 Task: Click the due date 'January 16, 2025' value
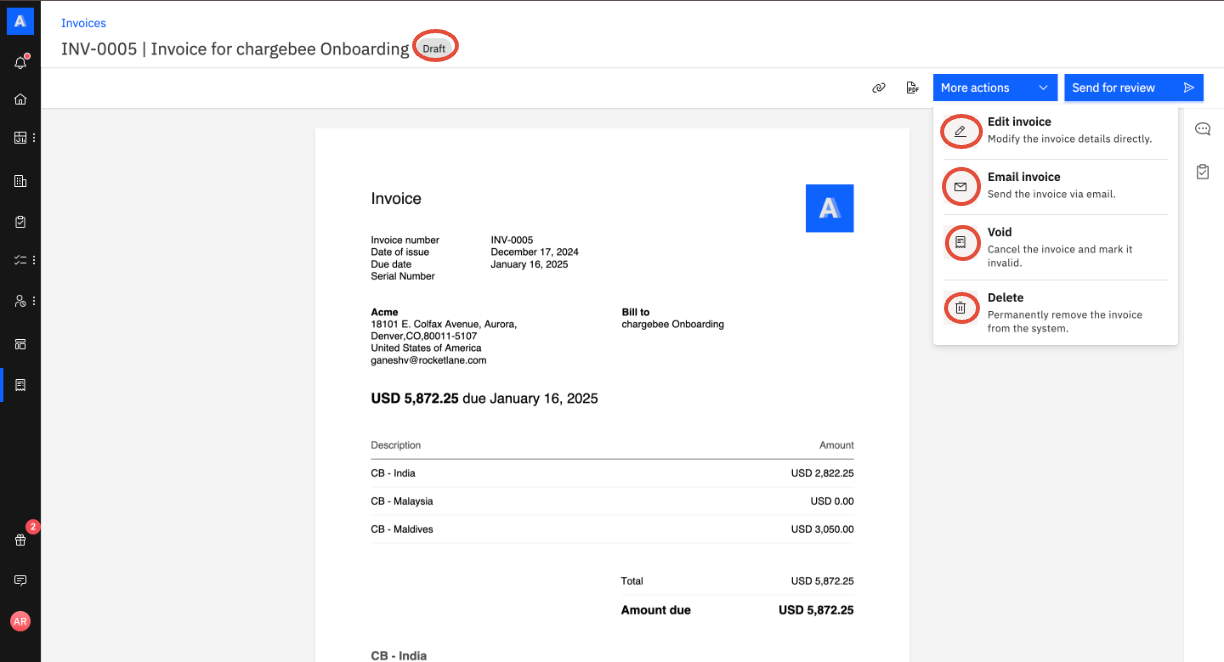pos(528,264)
